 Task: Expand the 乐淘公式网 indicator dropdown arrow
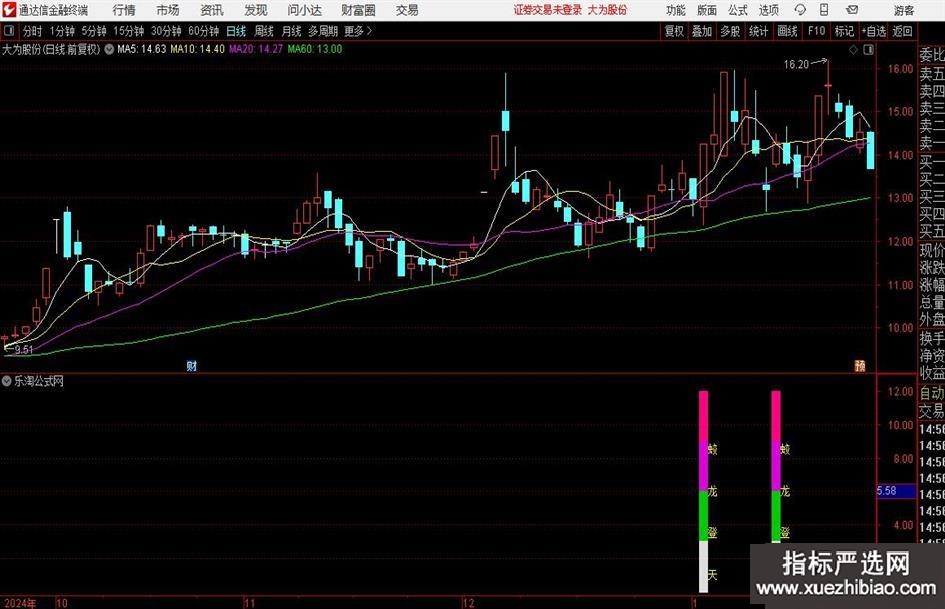pyautogui.click(x=7, y=381)
